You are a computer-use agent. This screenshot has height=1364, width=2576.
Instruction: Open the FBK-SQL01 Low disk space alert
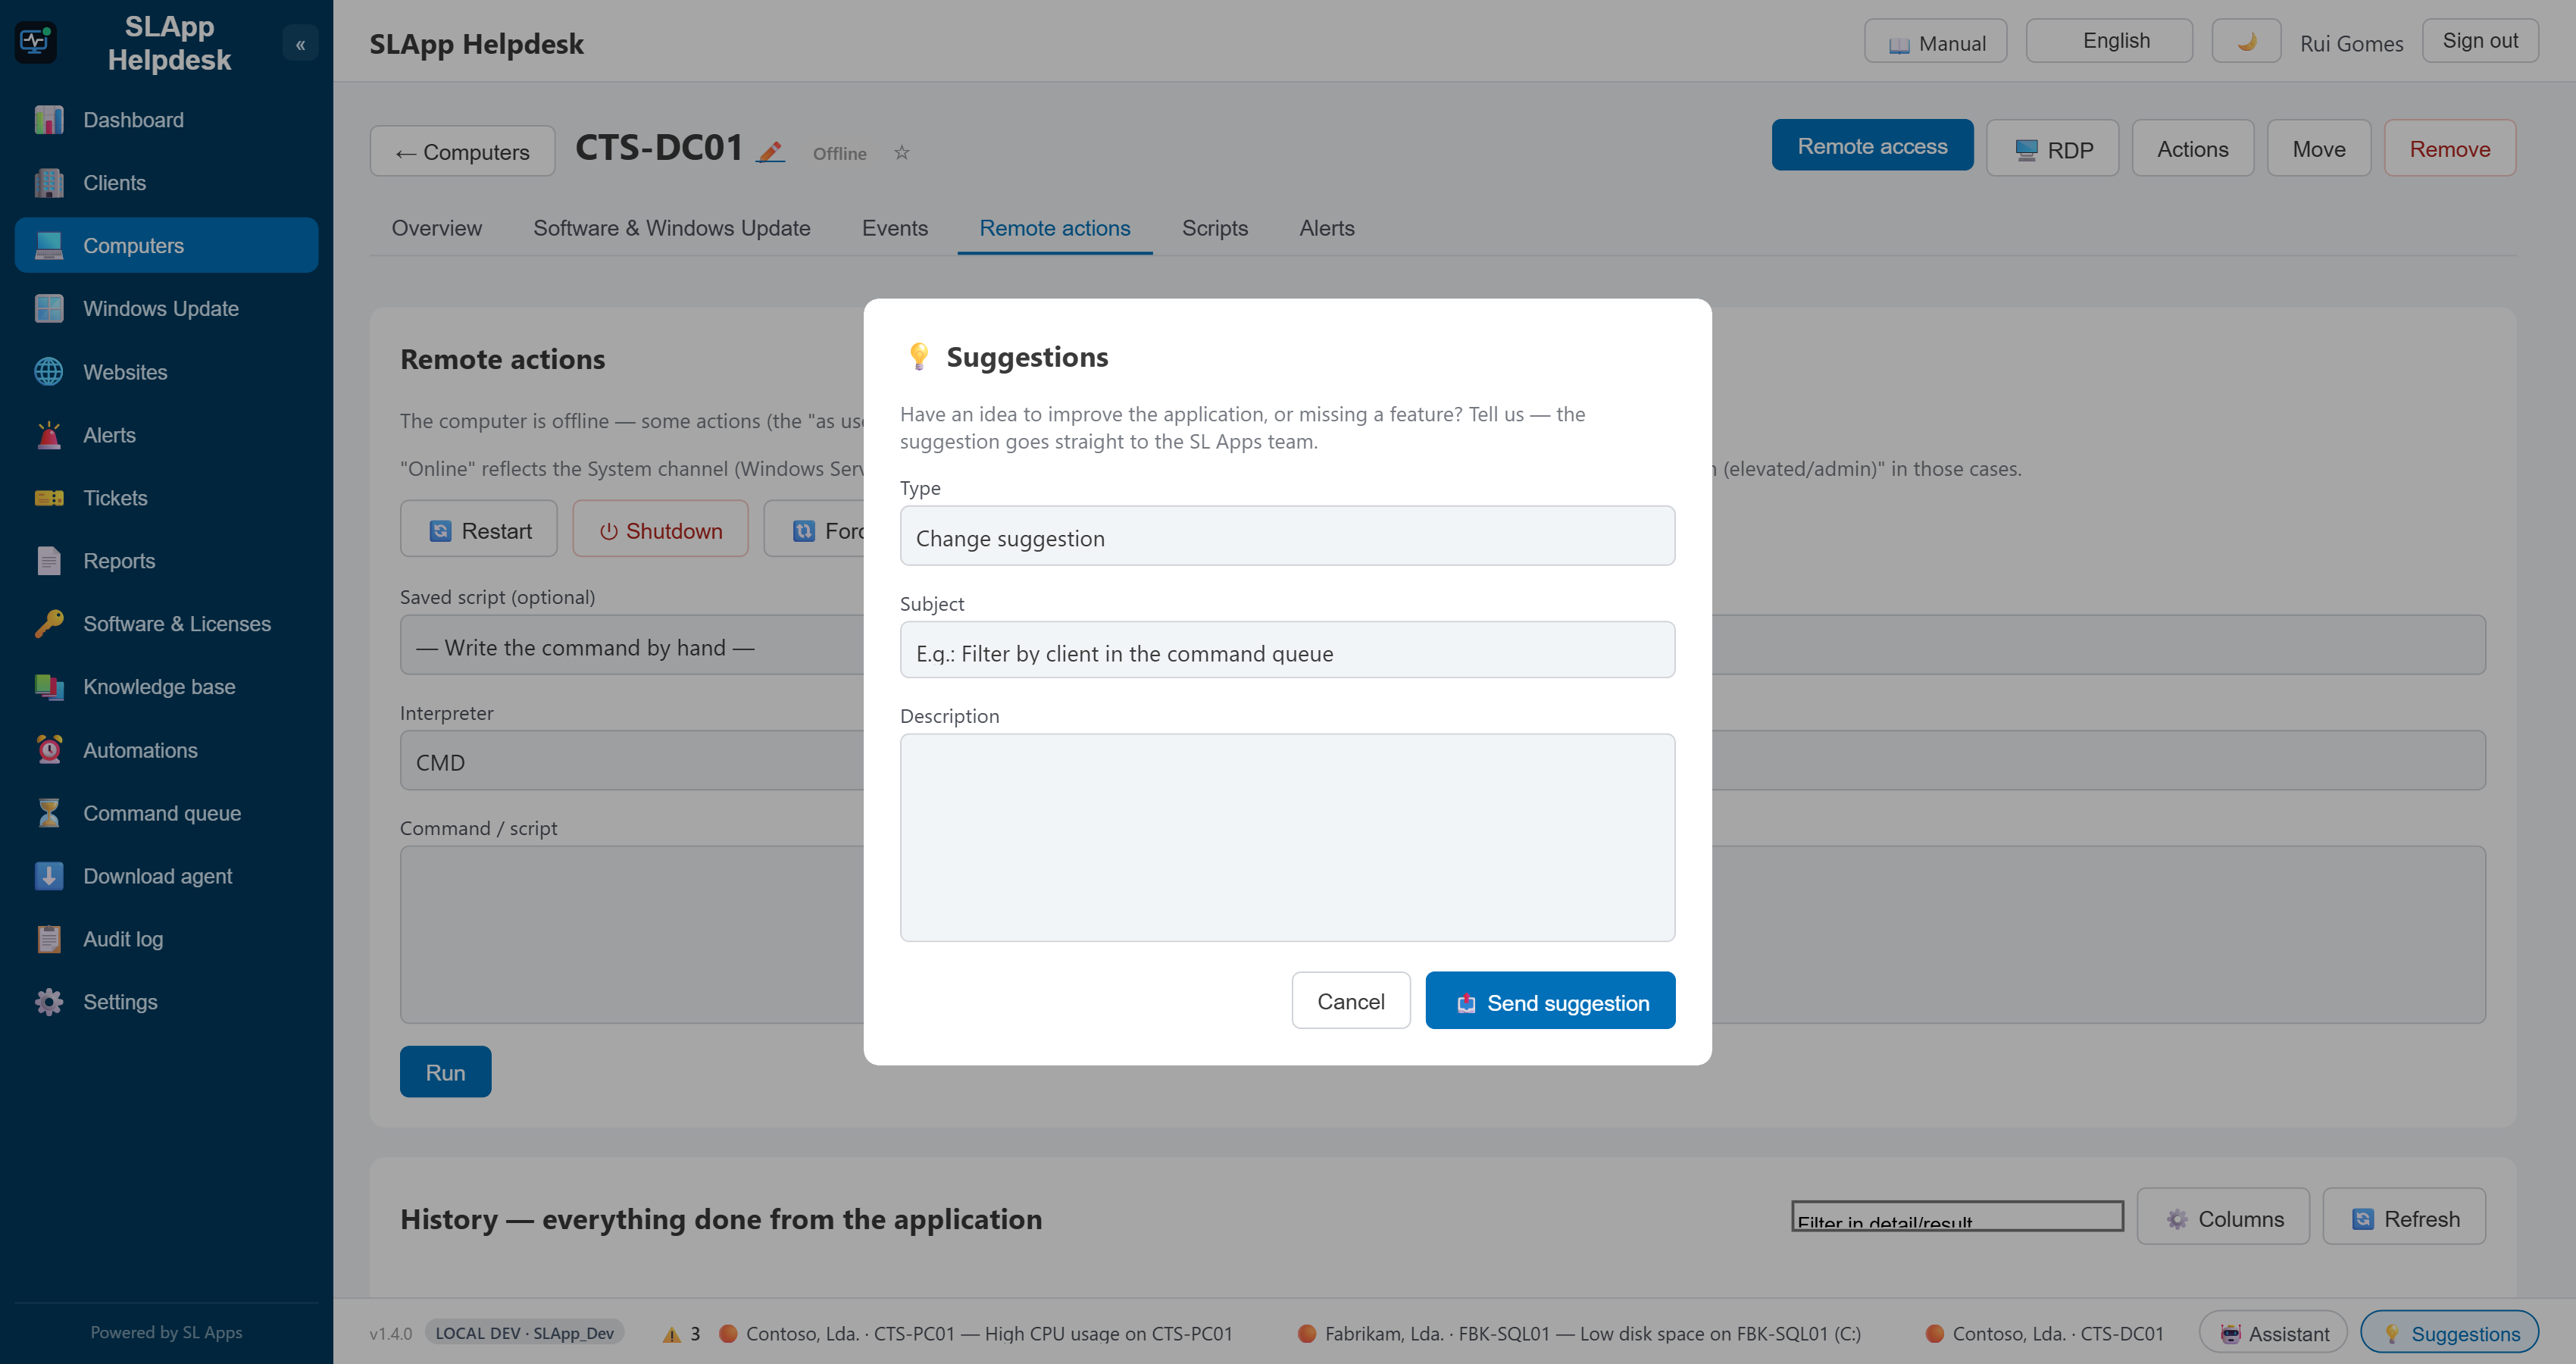[1579, 1333]
